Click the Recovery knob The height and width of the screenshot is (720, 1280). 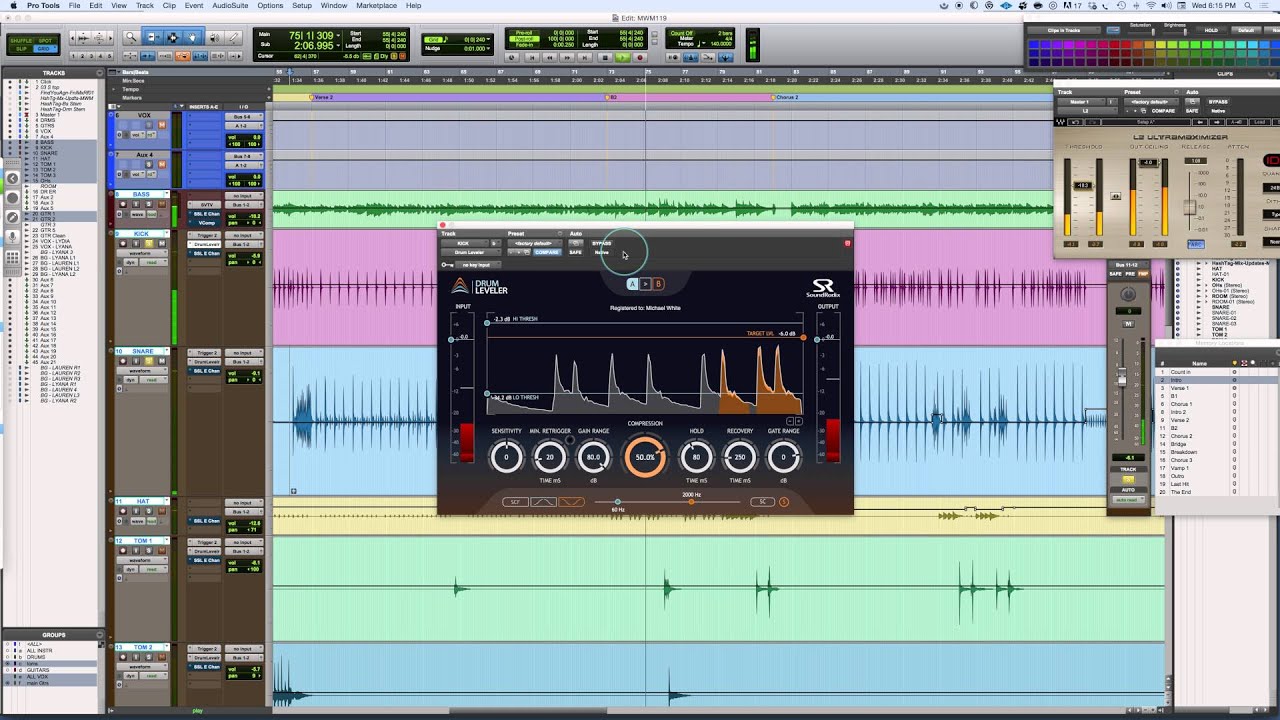tap(740, 457)
